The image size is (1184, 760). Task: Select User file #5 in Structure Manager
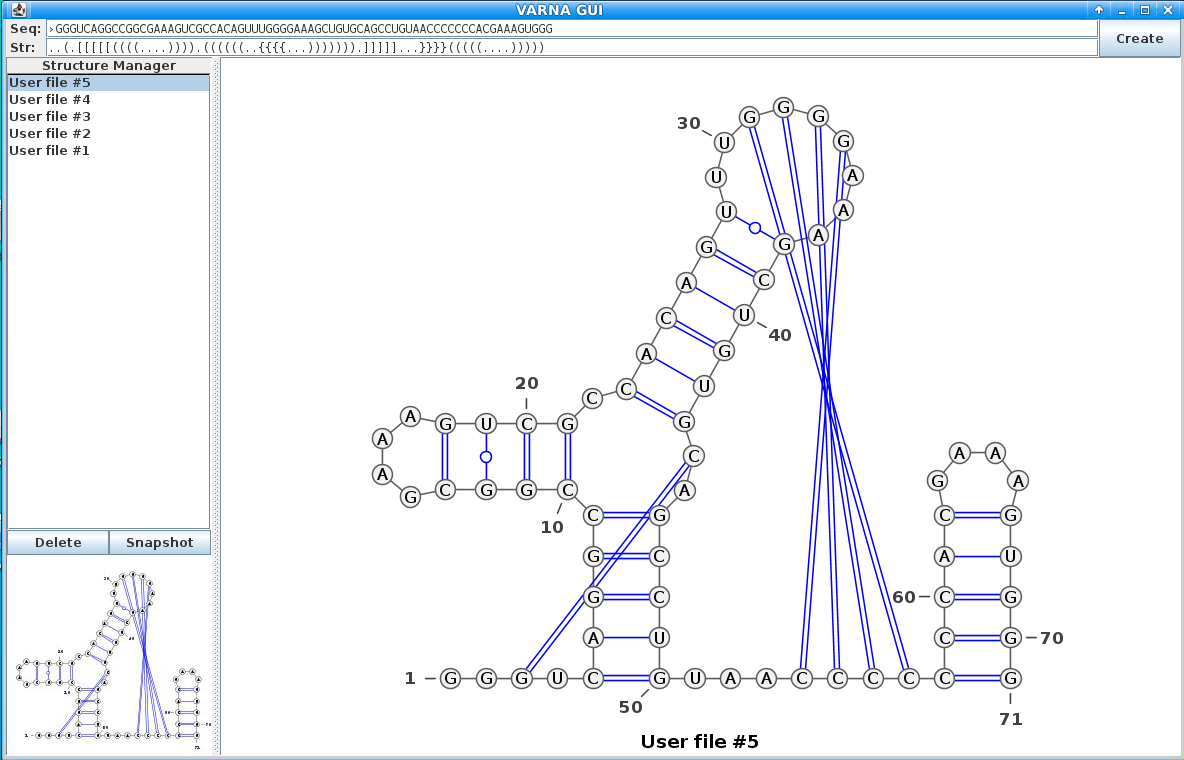pos(50,83)
